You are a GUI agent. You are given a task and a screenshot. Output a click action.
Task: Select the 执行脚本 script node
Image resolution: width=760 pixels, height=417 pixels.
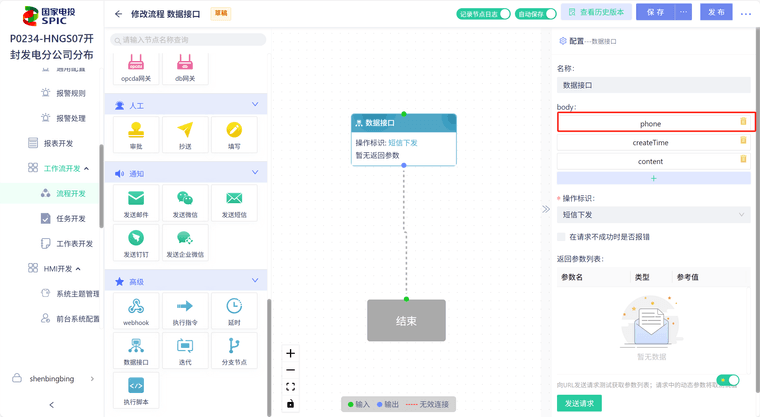pyautogui.click(x=136, y=390)
